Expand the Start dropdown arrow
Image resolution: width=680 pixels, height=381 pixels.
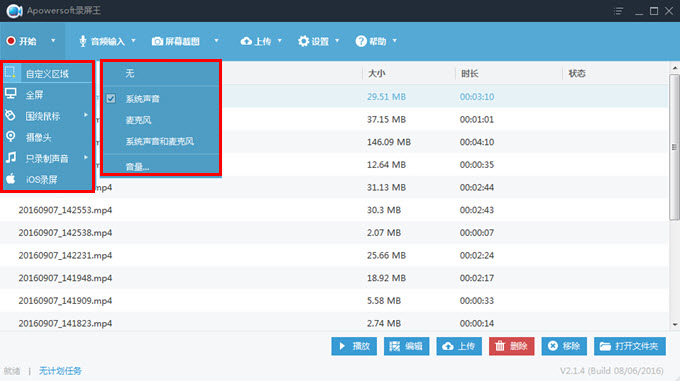tap(53, 41)
